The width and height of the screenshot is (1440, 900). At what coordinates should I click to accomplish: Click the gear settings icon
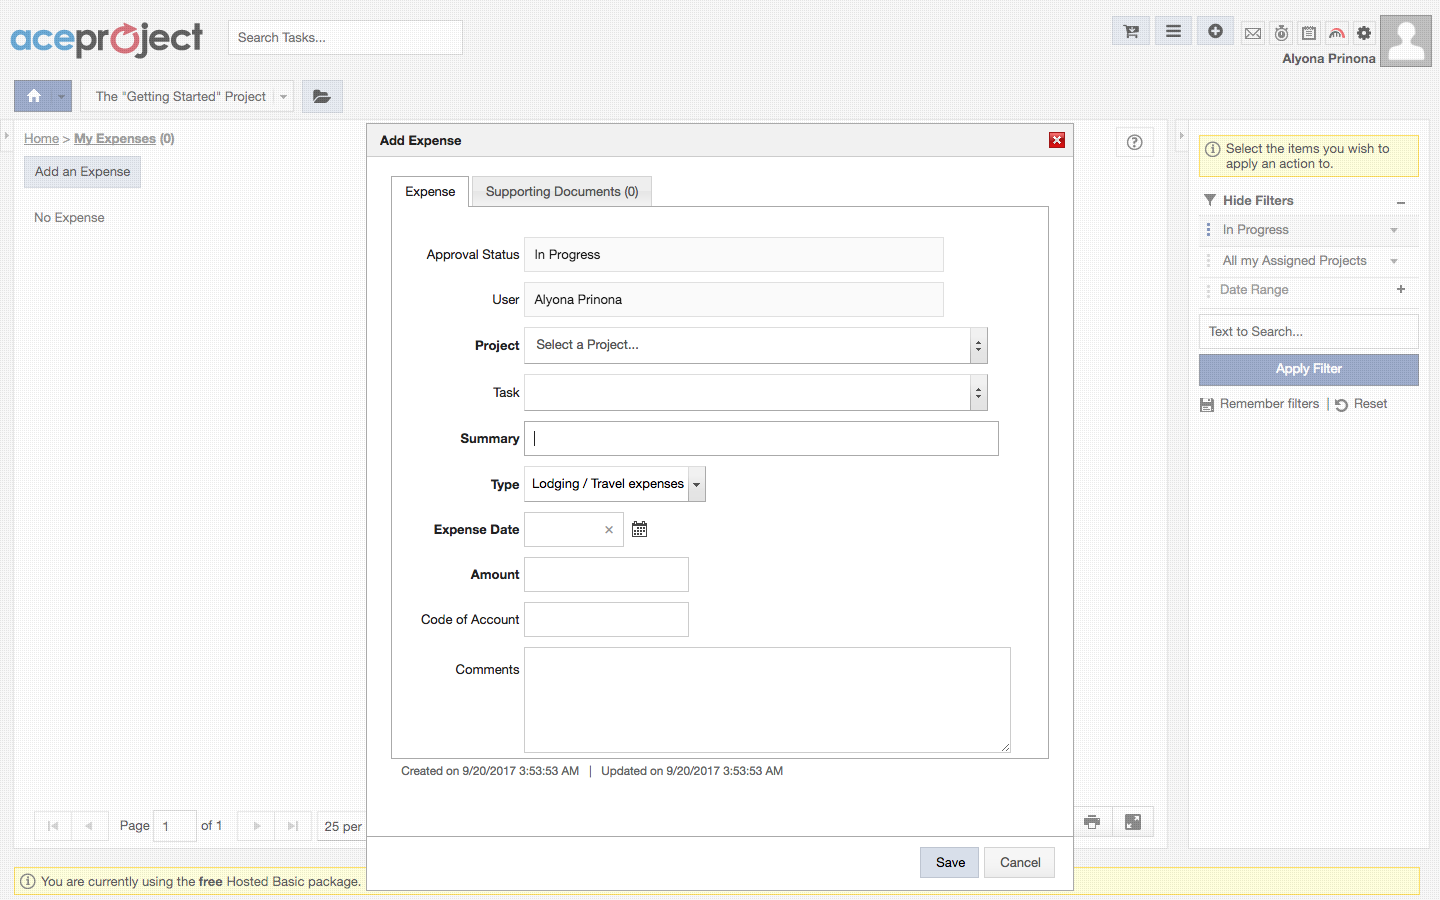coord(1364,34)
